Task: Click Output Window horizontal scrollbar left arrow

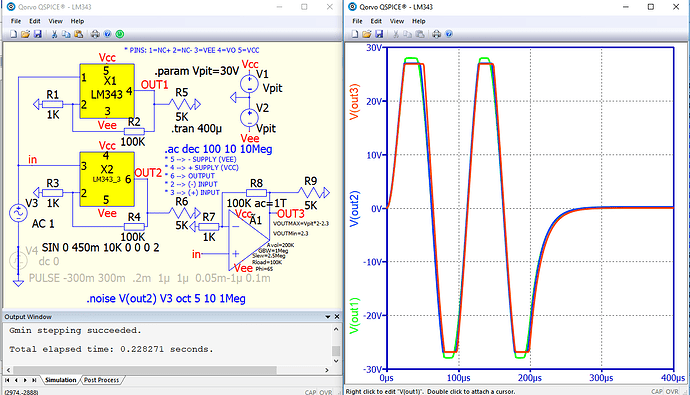Action: 7,370
